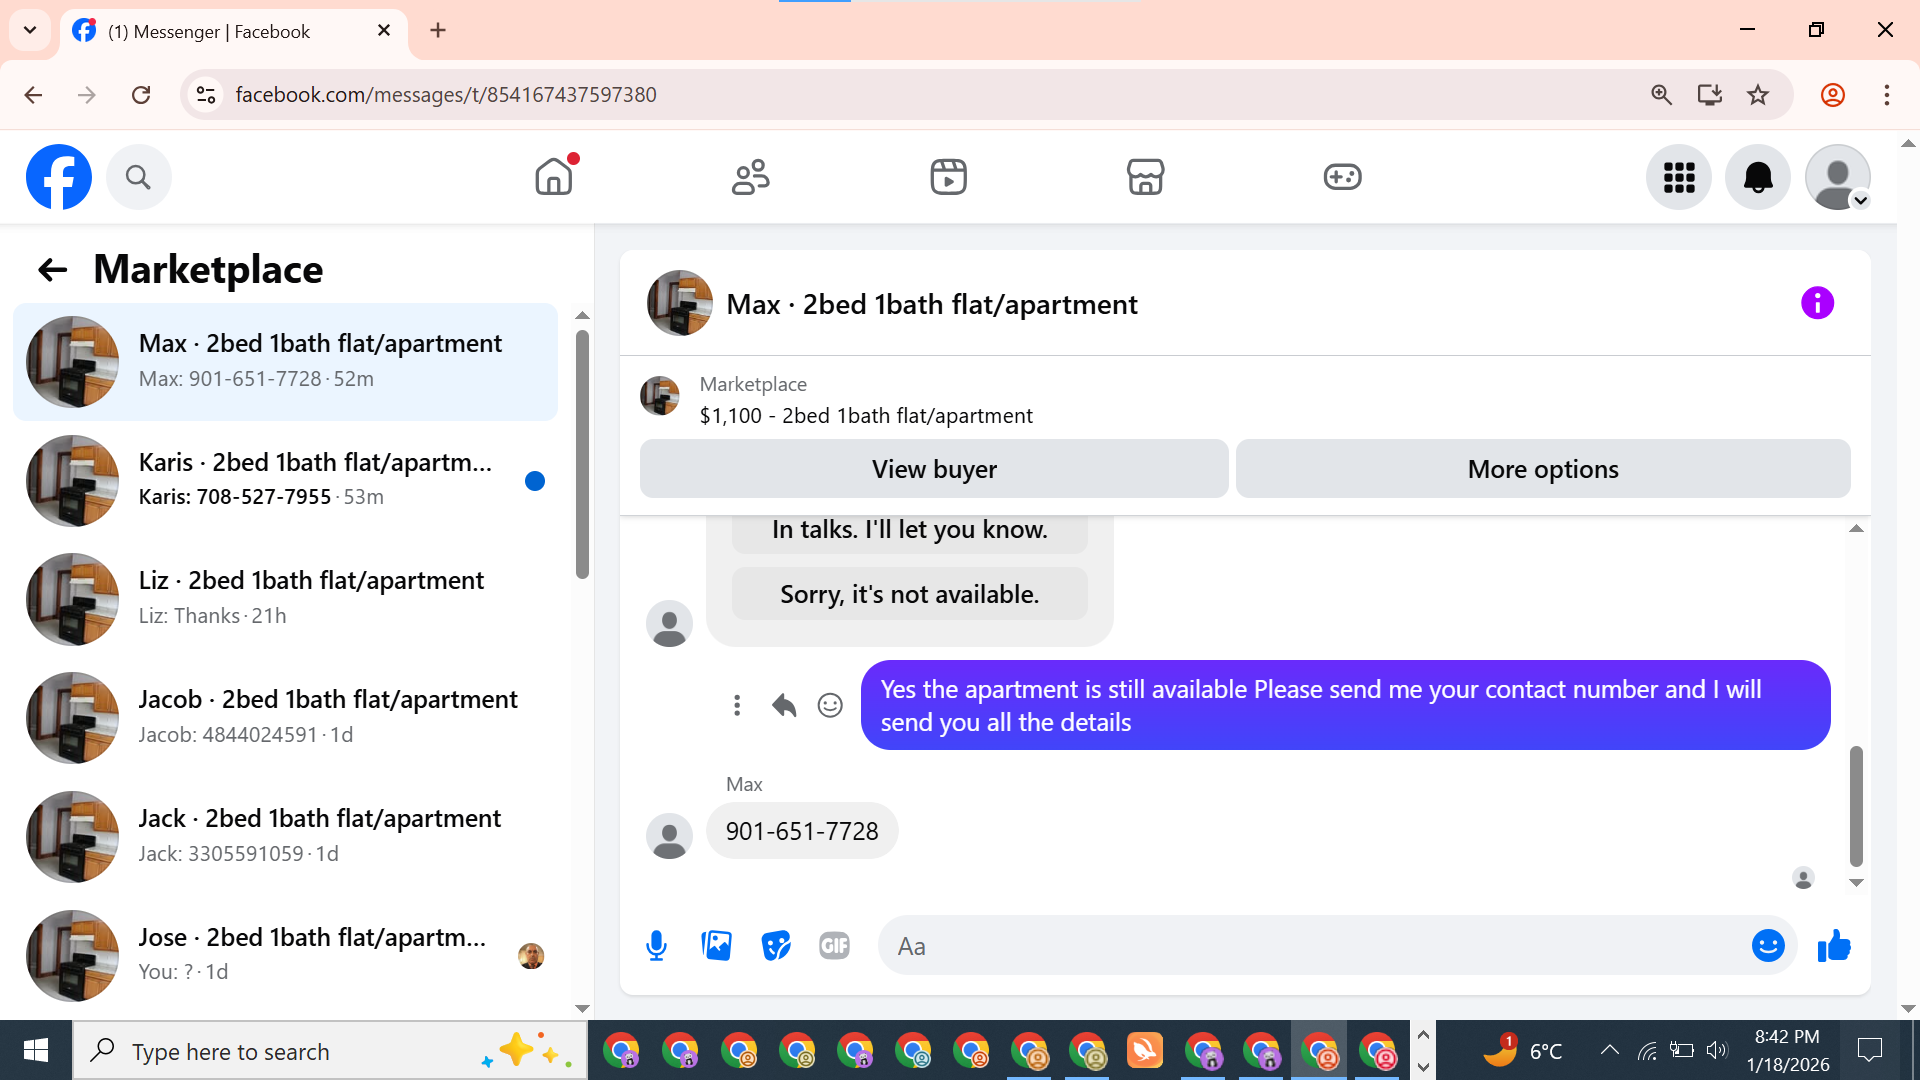Go to the Facebook Marketplace tab
The width and height of the screenshot is (1920, 1080).
coord(1145,177)
